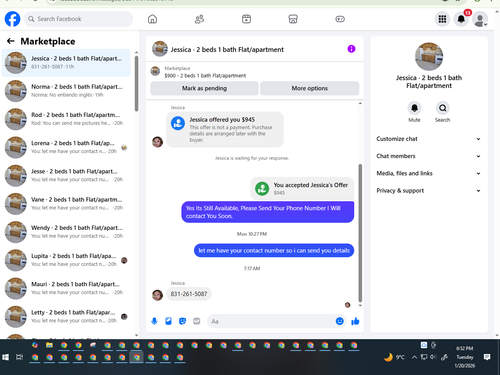Expand Media, files and links section

429,173
